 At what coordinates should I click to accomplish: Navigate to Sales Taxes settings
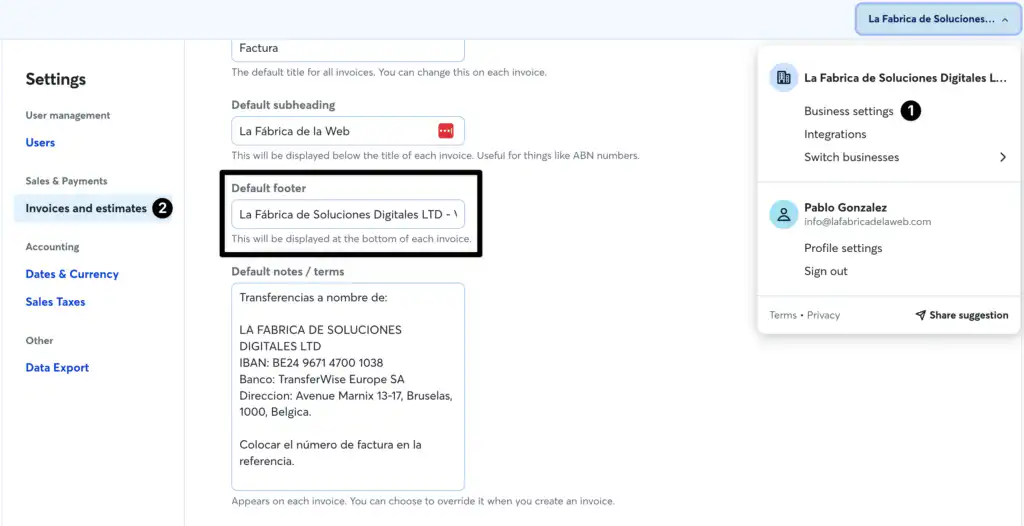pos(55,302)
